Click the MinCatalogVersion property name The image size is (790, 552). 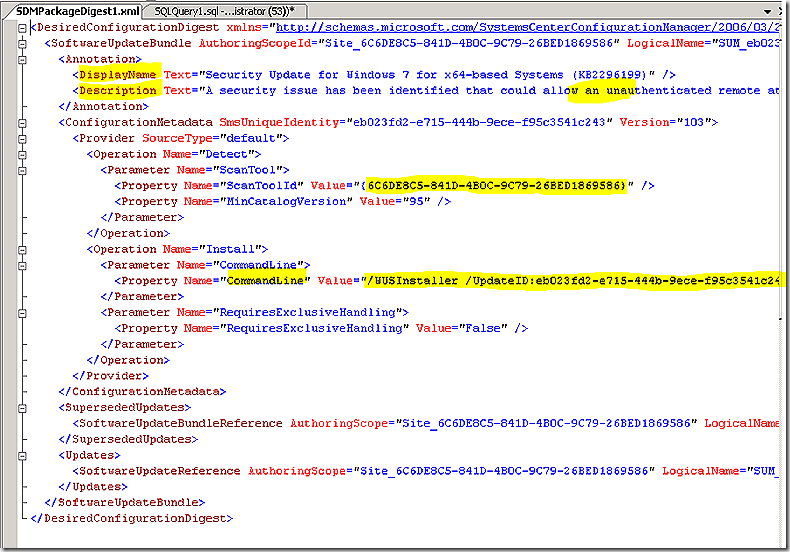(286, 201)
